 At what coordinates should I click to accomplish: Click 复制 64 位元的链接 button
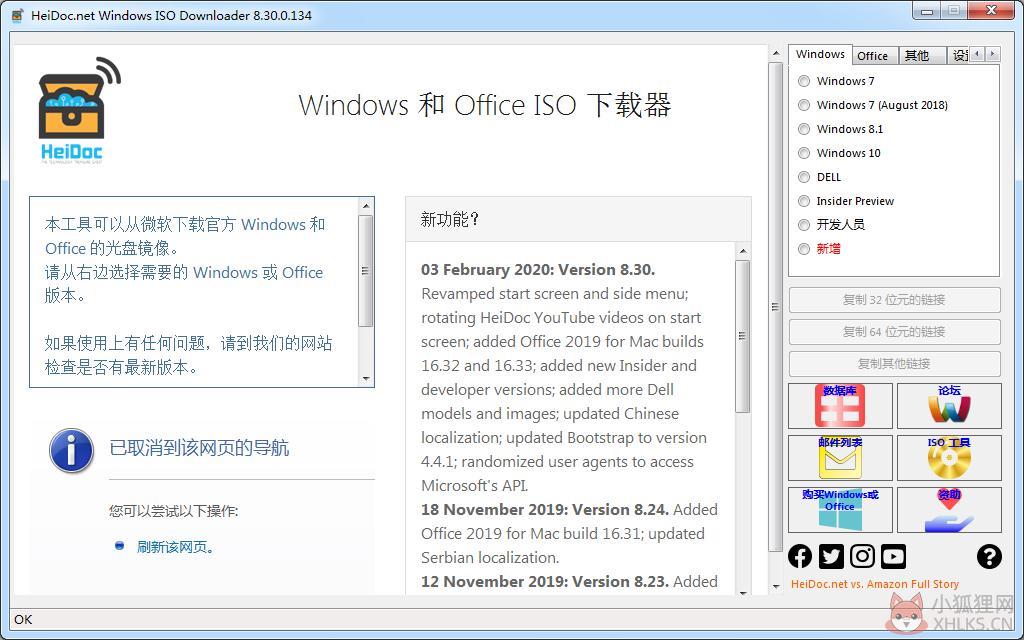[894, 332]
